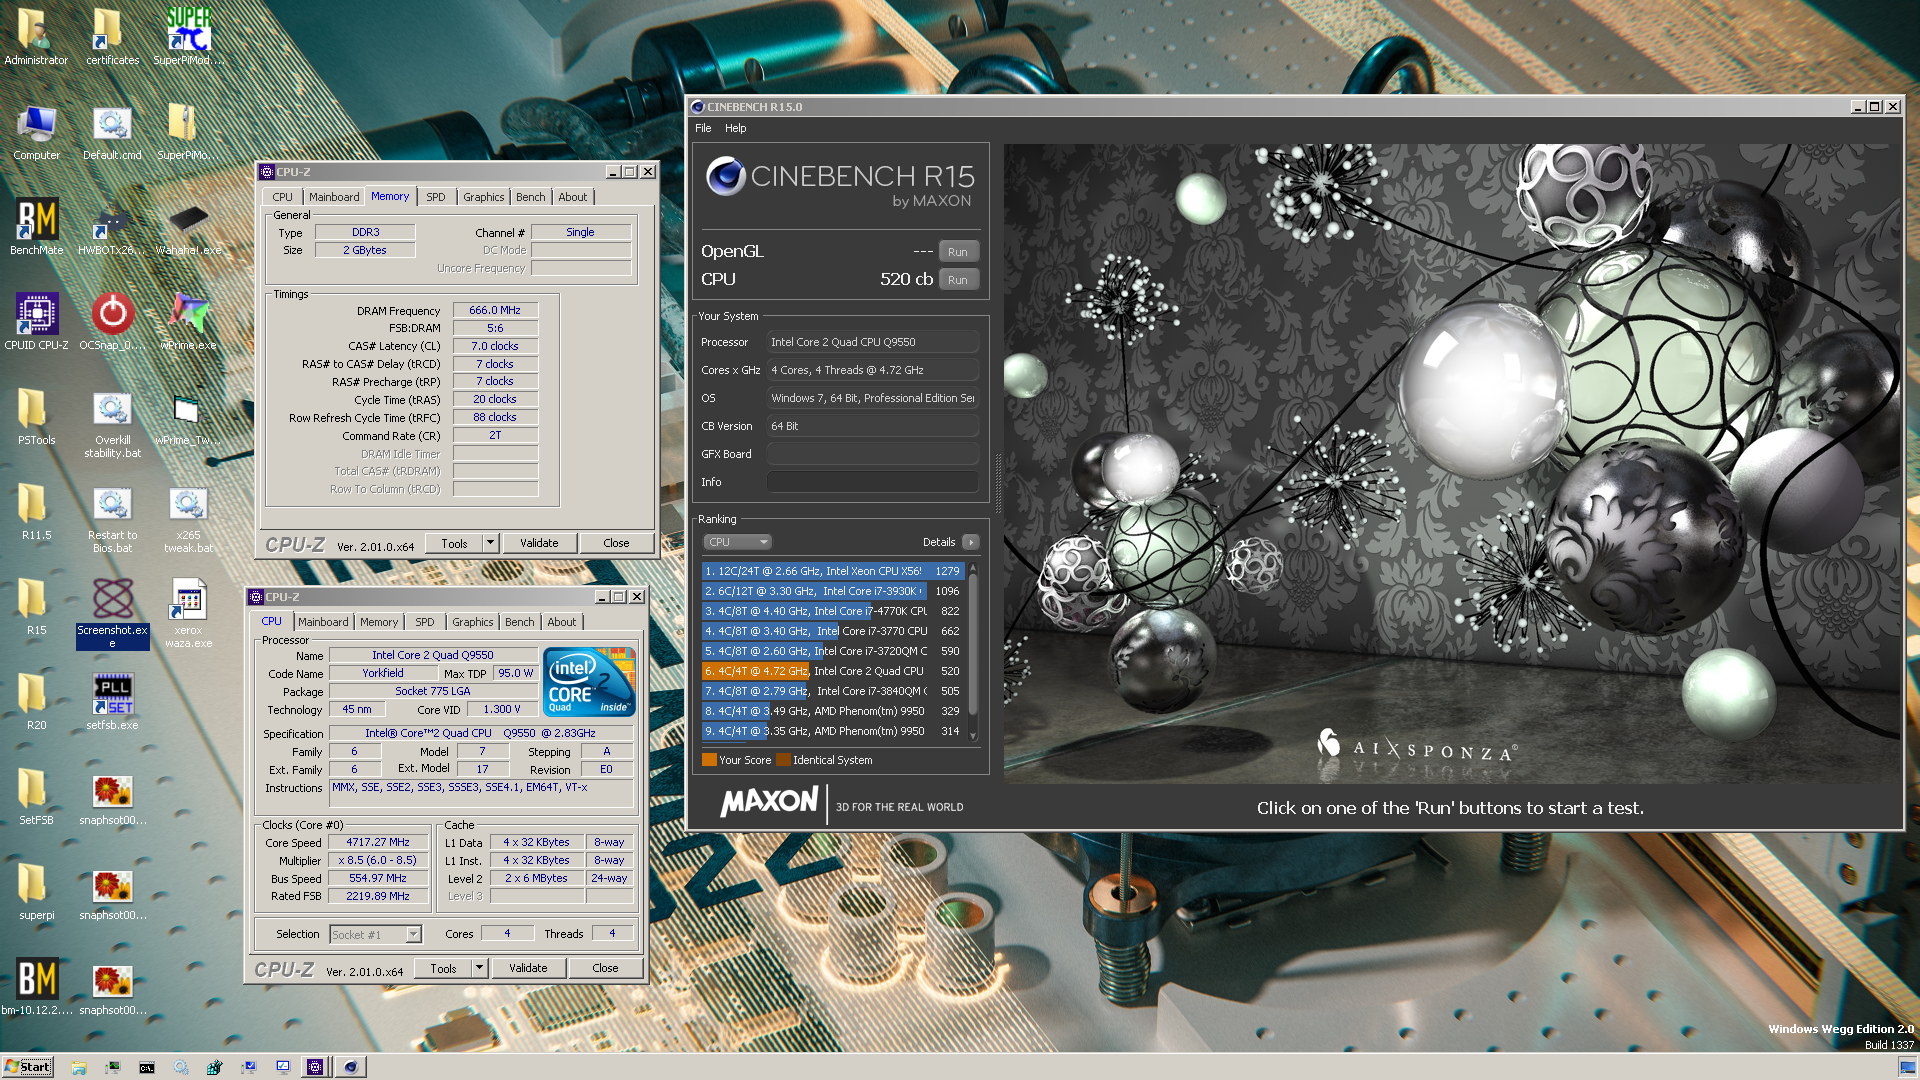Launch the setfsb.exe PLL SET icon
The height and width of the screenshot is (1080, 1920).
tap(112, 701)
